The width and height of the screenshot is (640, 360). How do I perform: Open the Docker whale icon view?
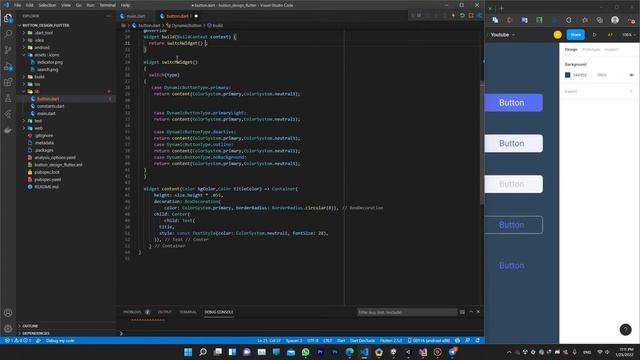click(8, 130)
